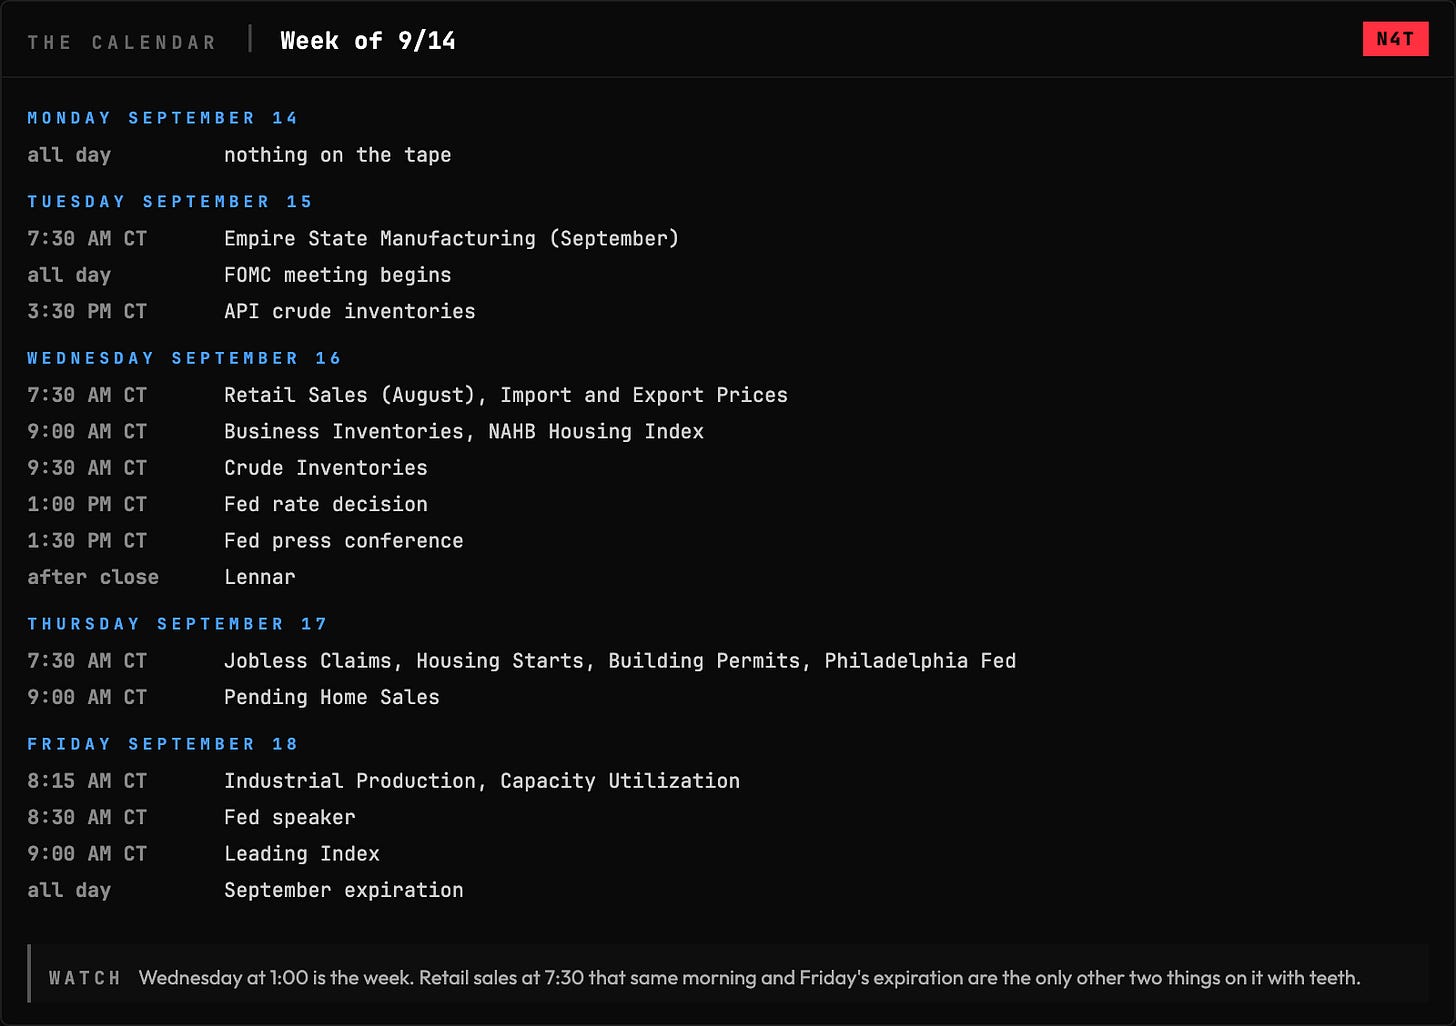The image size is (1456, 1026).
Task: Click the '1:00 PM CT' time
Action: click(x=87, y=504)
